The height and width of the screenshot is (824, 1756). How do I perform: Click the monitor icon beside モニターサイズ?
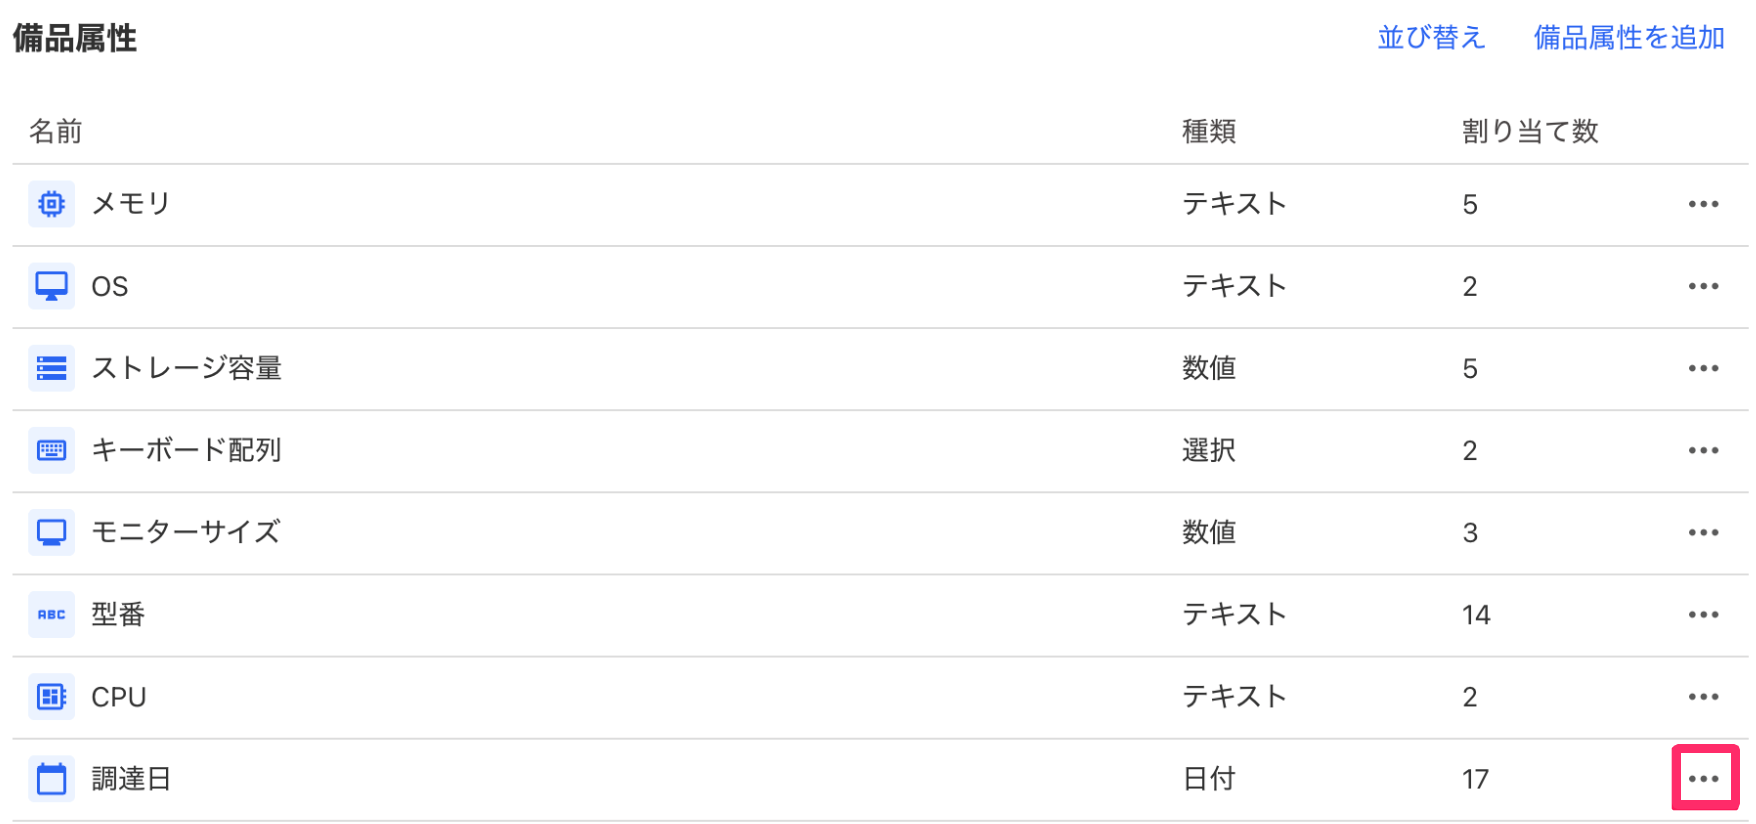coord(51,532)
